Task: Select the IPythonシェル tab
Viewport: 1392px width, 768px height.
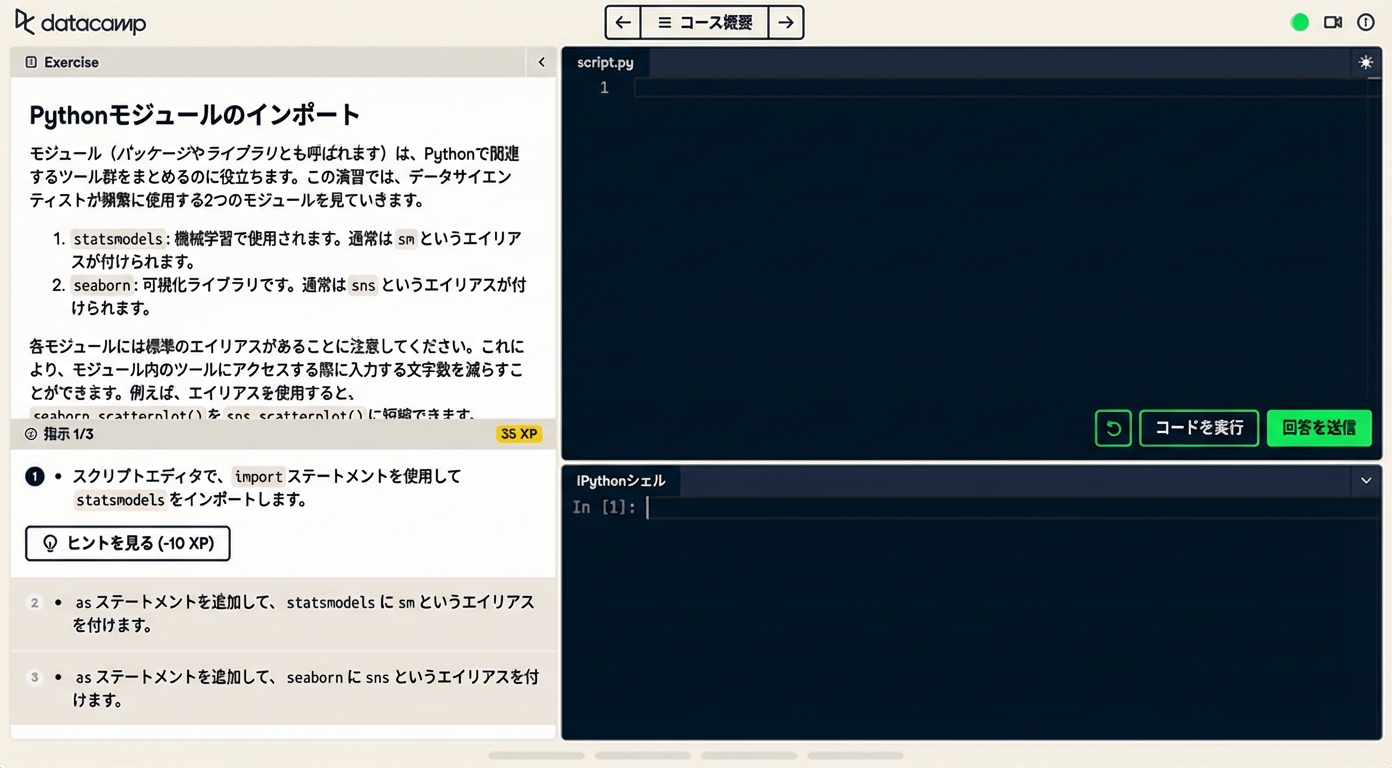Action: pyautogui.click(x=621, y=481)
